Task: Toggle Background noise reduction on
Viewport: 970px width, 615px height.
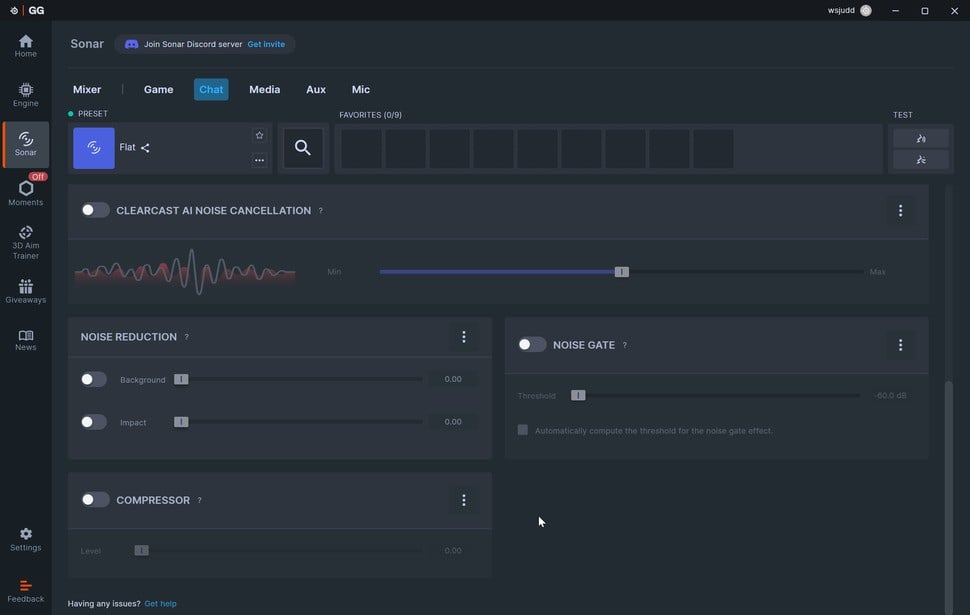Action: click(93, 379)
